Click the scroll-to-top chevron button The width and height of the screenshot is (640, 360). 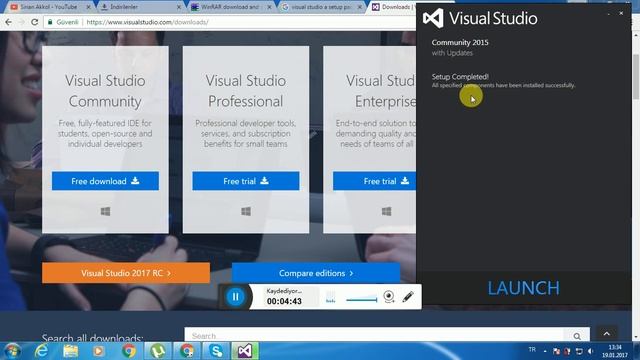click(607, 333)
